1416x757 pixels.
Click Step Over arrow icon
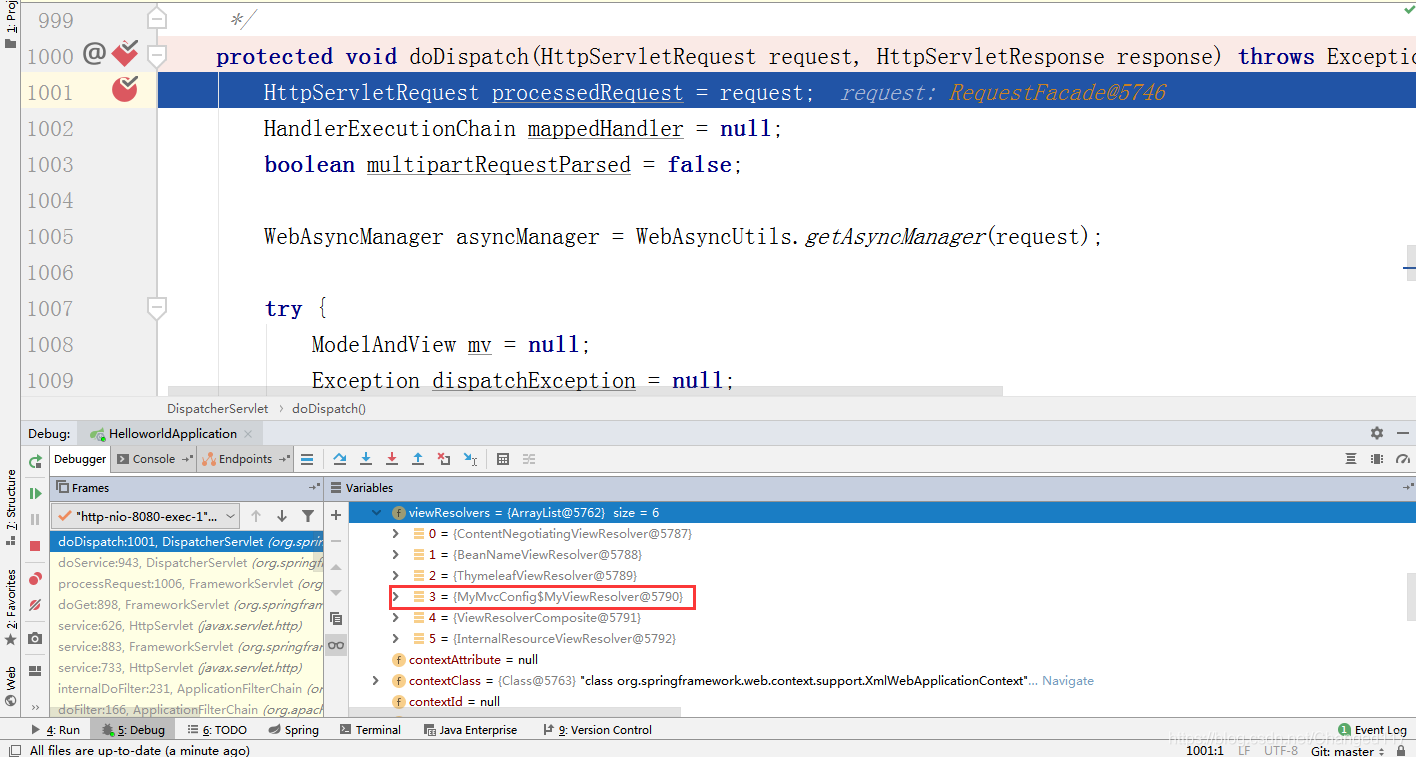click(340, 459)
